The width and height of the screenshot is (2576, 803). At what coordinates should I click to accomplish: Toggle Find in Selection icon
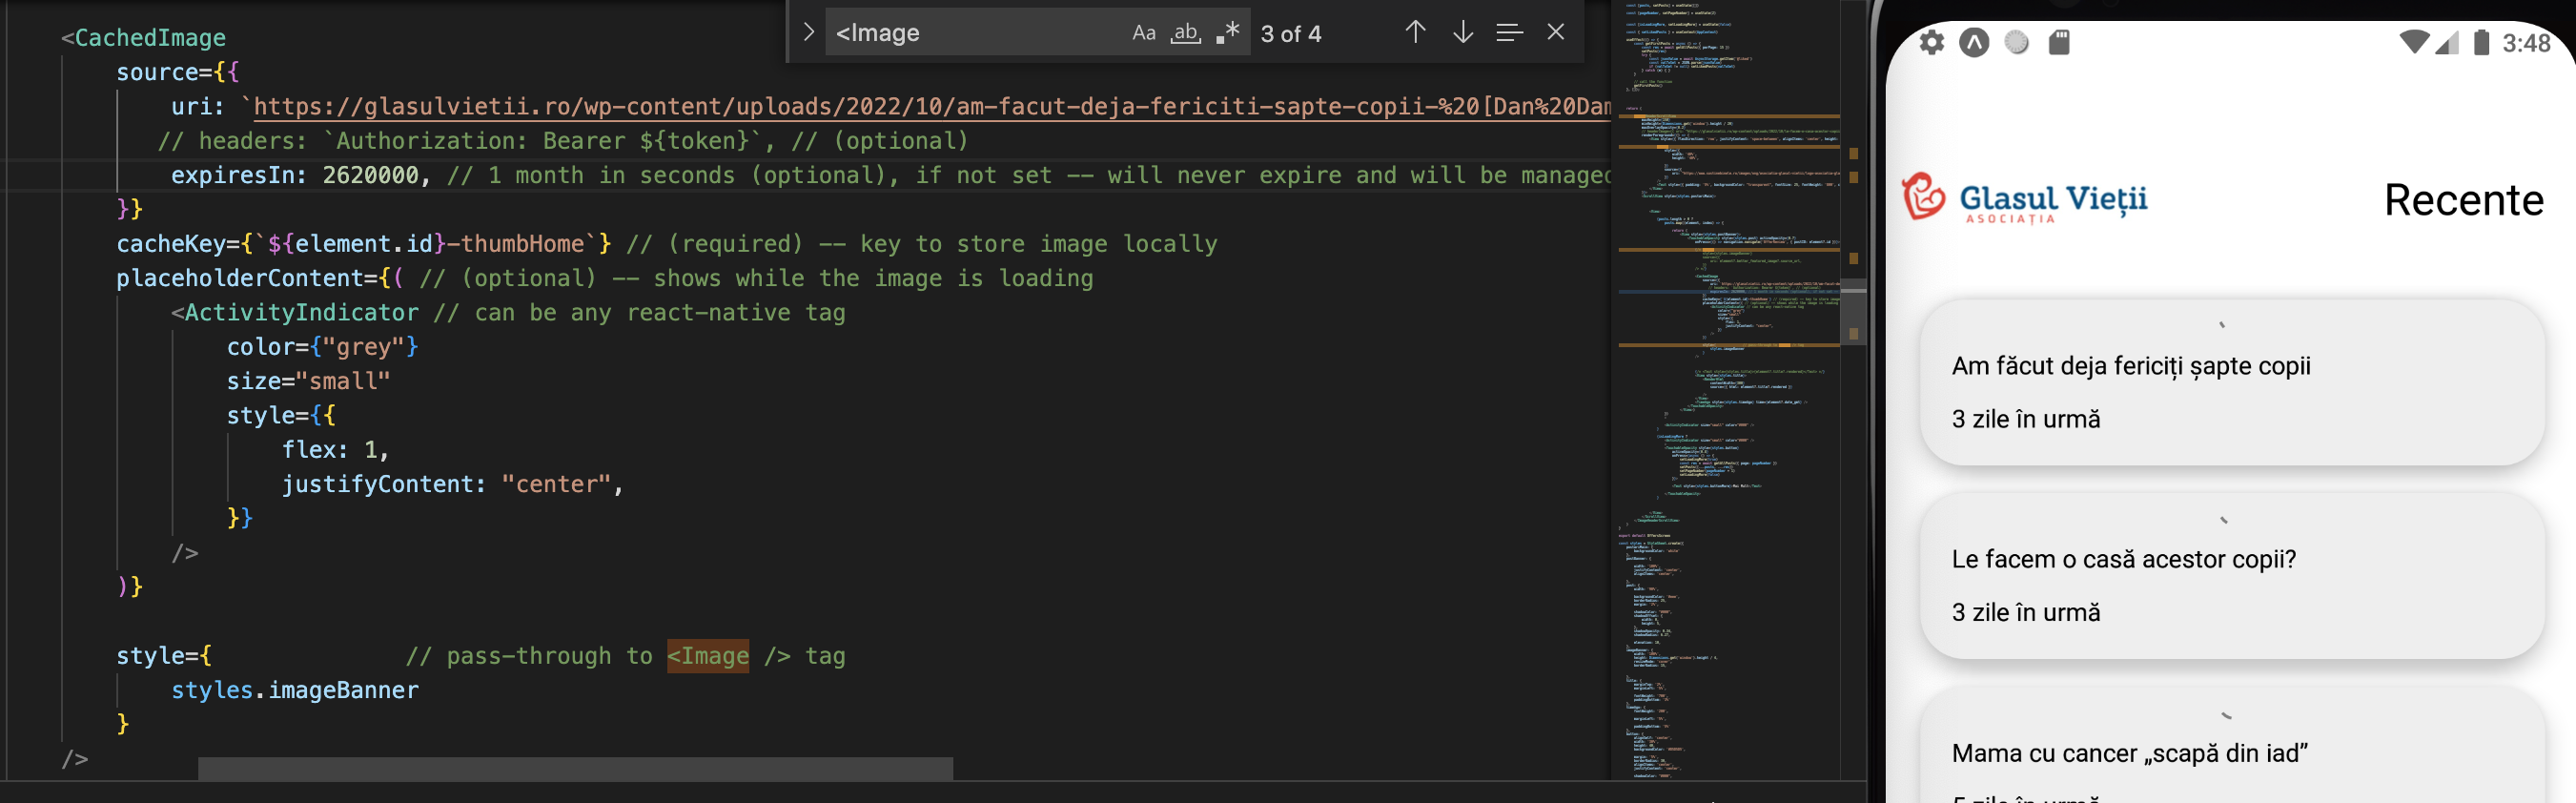click(1509, 32)
